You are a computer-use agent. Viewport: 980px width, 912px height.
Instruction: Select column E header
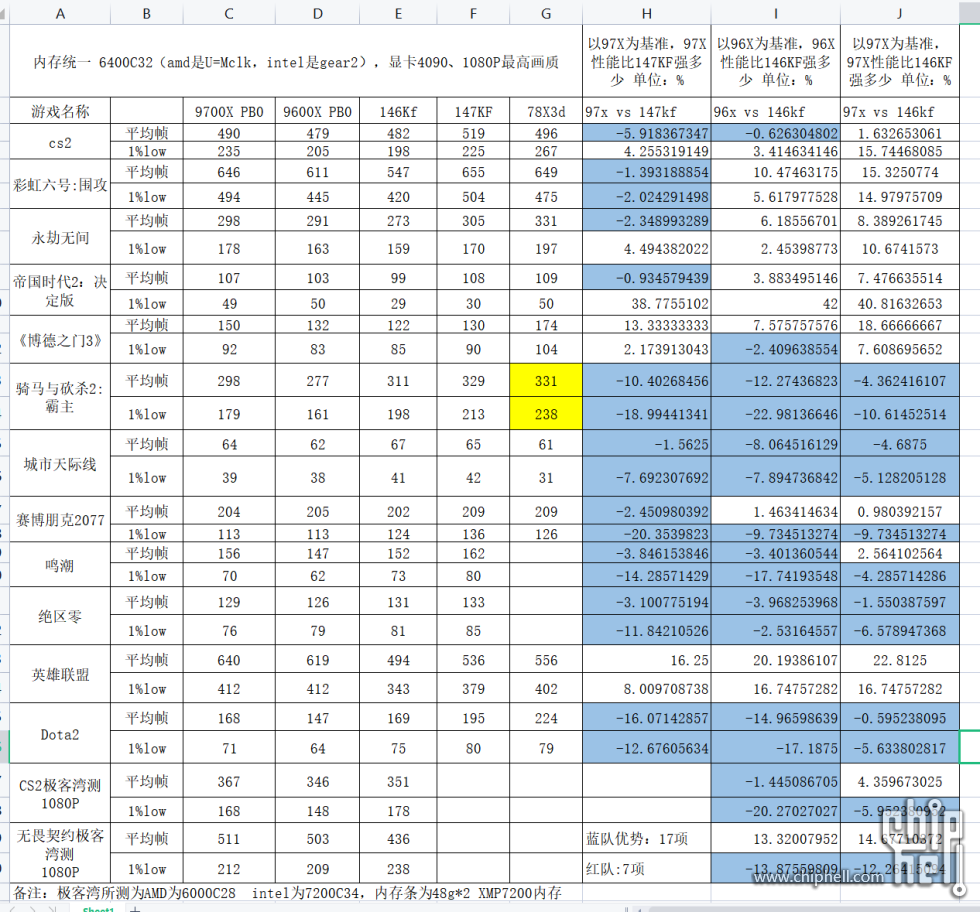click(398, 13)
